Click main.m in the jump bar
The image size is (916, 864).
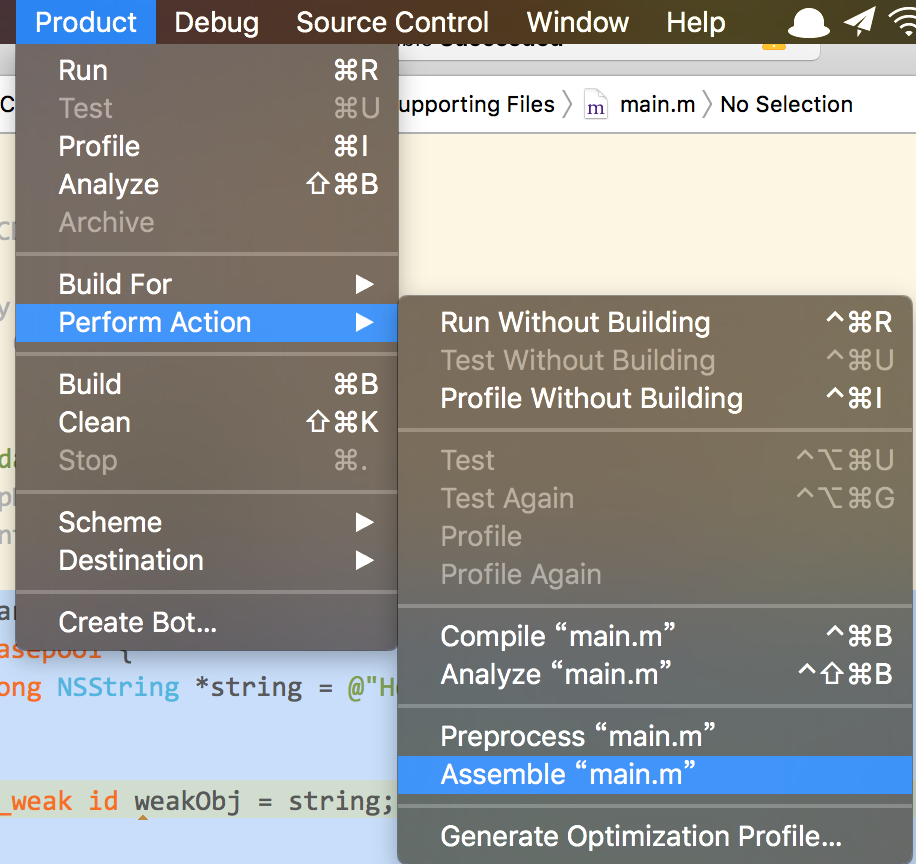657,105
